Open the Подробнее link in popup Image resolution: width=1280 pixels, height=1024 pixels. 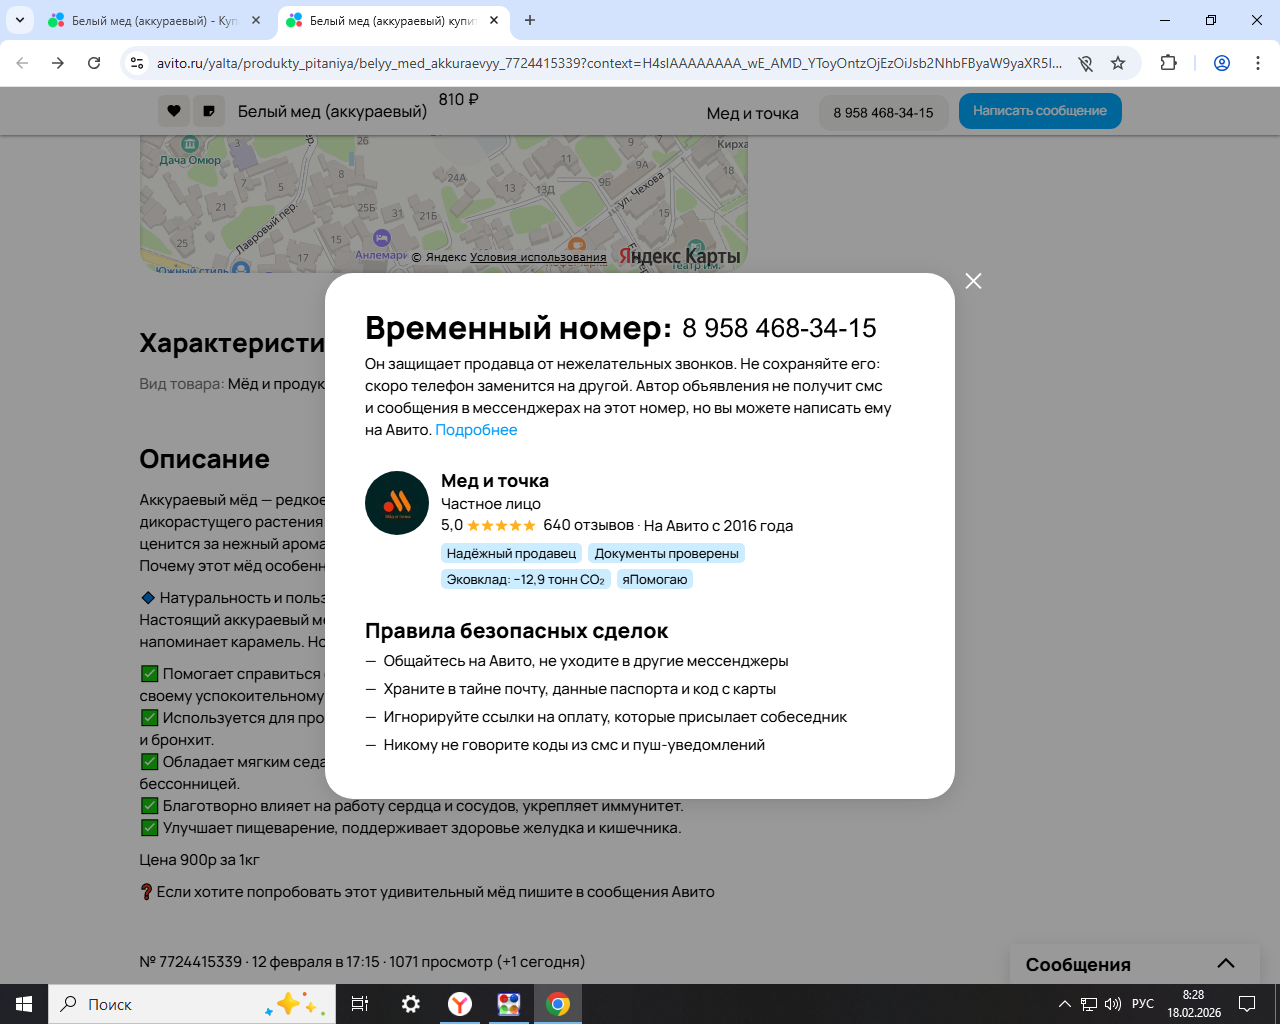(476, 430)
